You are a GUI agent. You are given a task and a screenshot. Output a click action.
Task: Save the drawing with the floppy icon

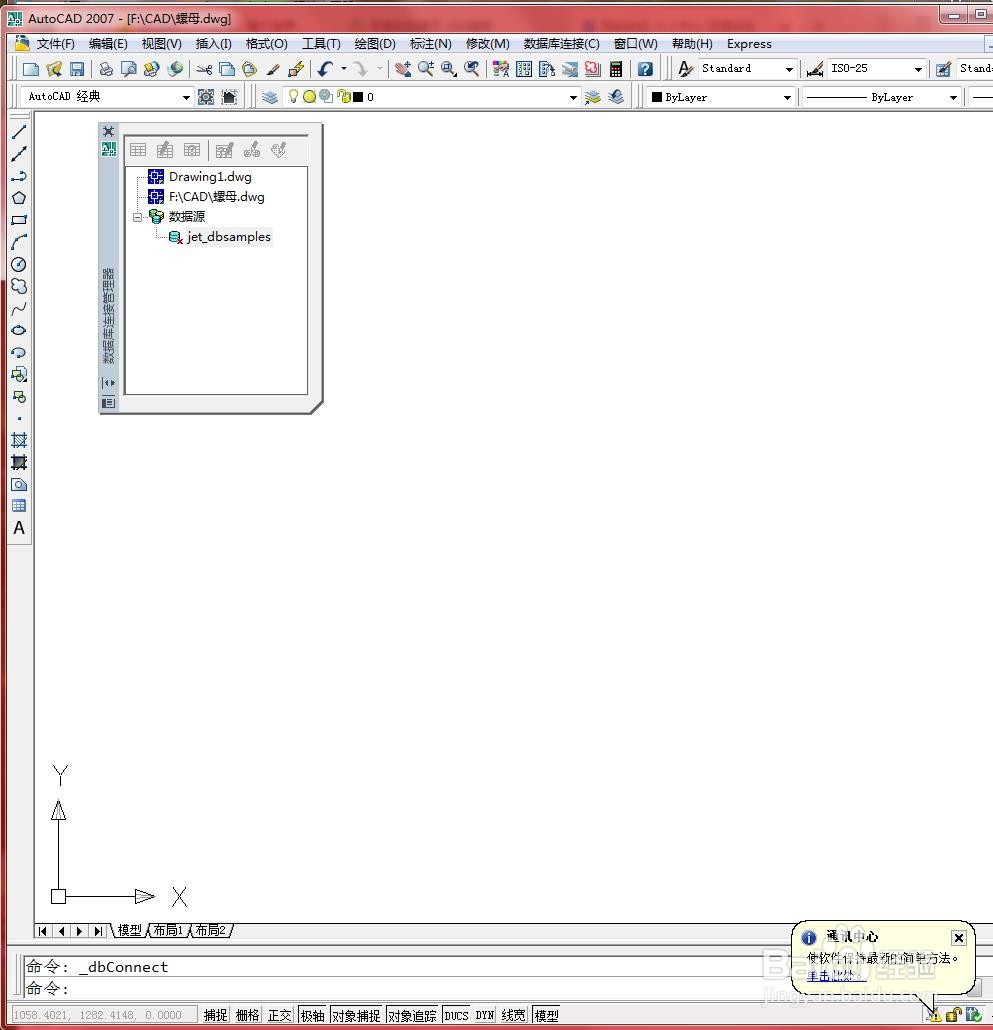click(77, 69)
